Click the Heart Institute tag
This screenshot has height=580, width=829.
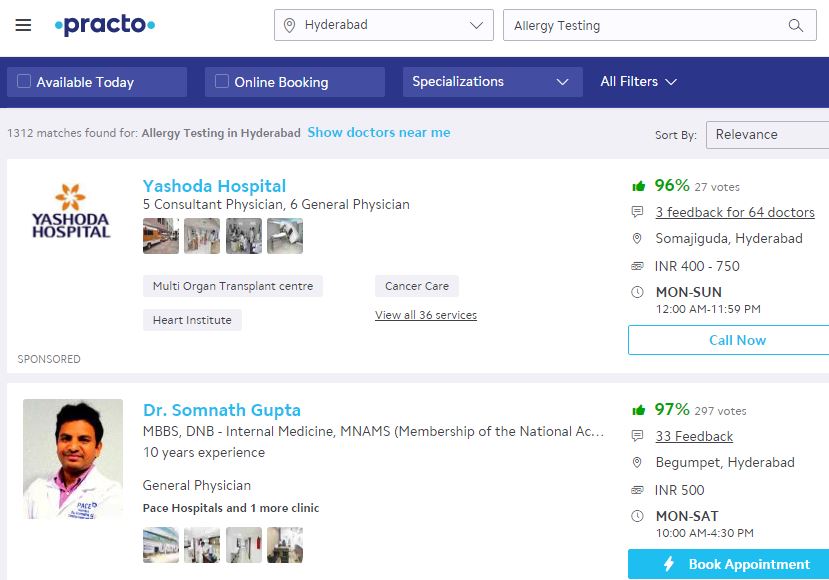tap(192, 320)
